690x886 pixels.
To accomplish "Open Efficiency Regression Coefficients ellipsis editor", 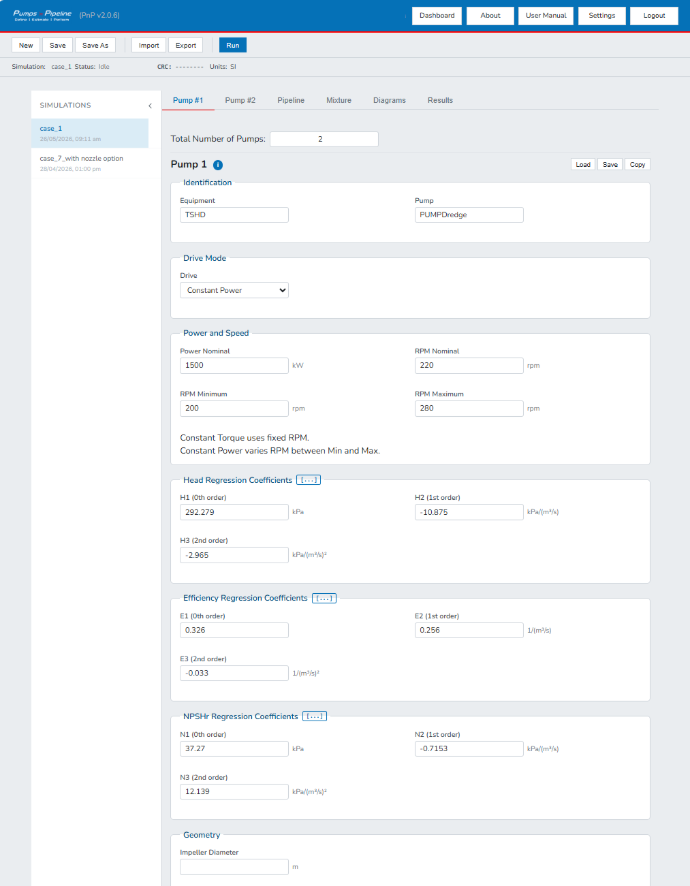I will (x=324, y=598).
